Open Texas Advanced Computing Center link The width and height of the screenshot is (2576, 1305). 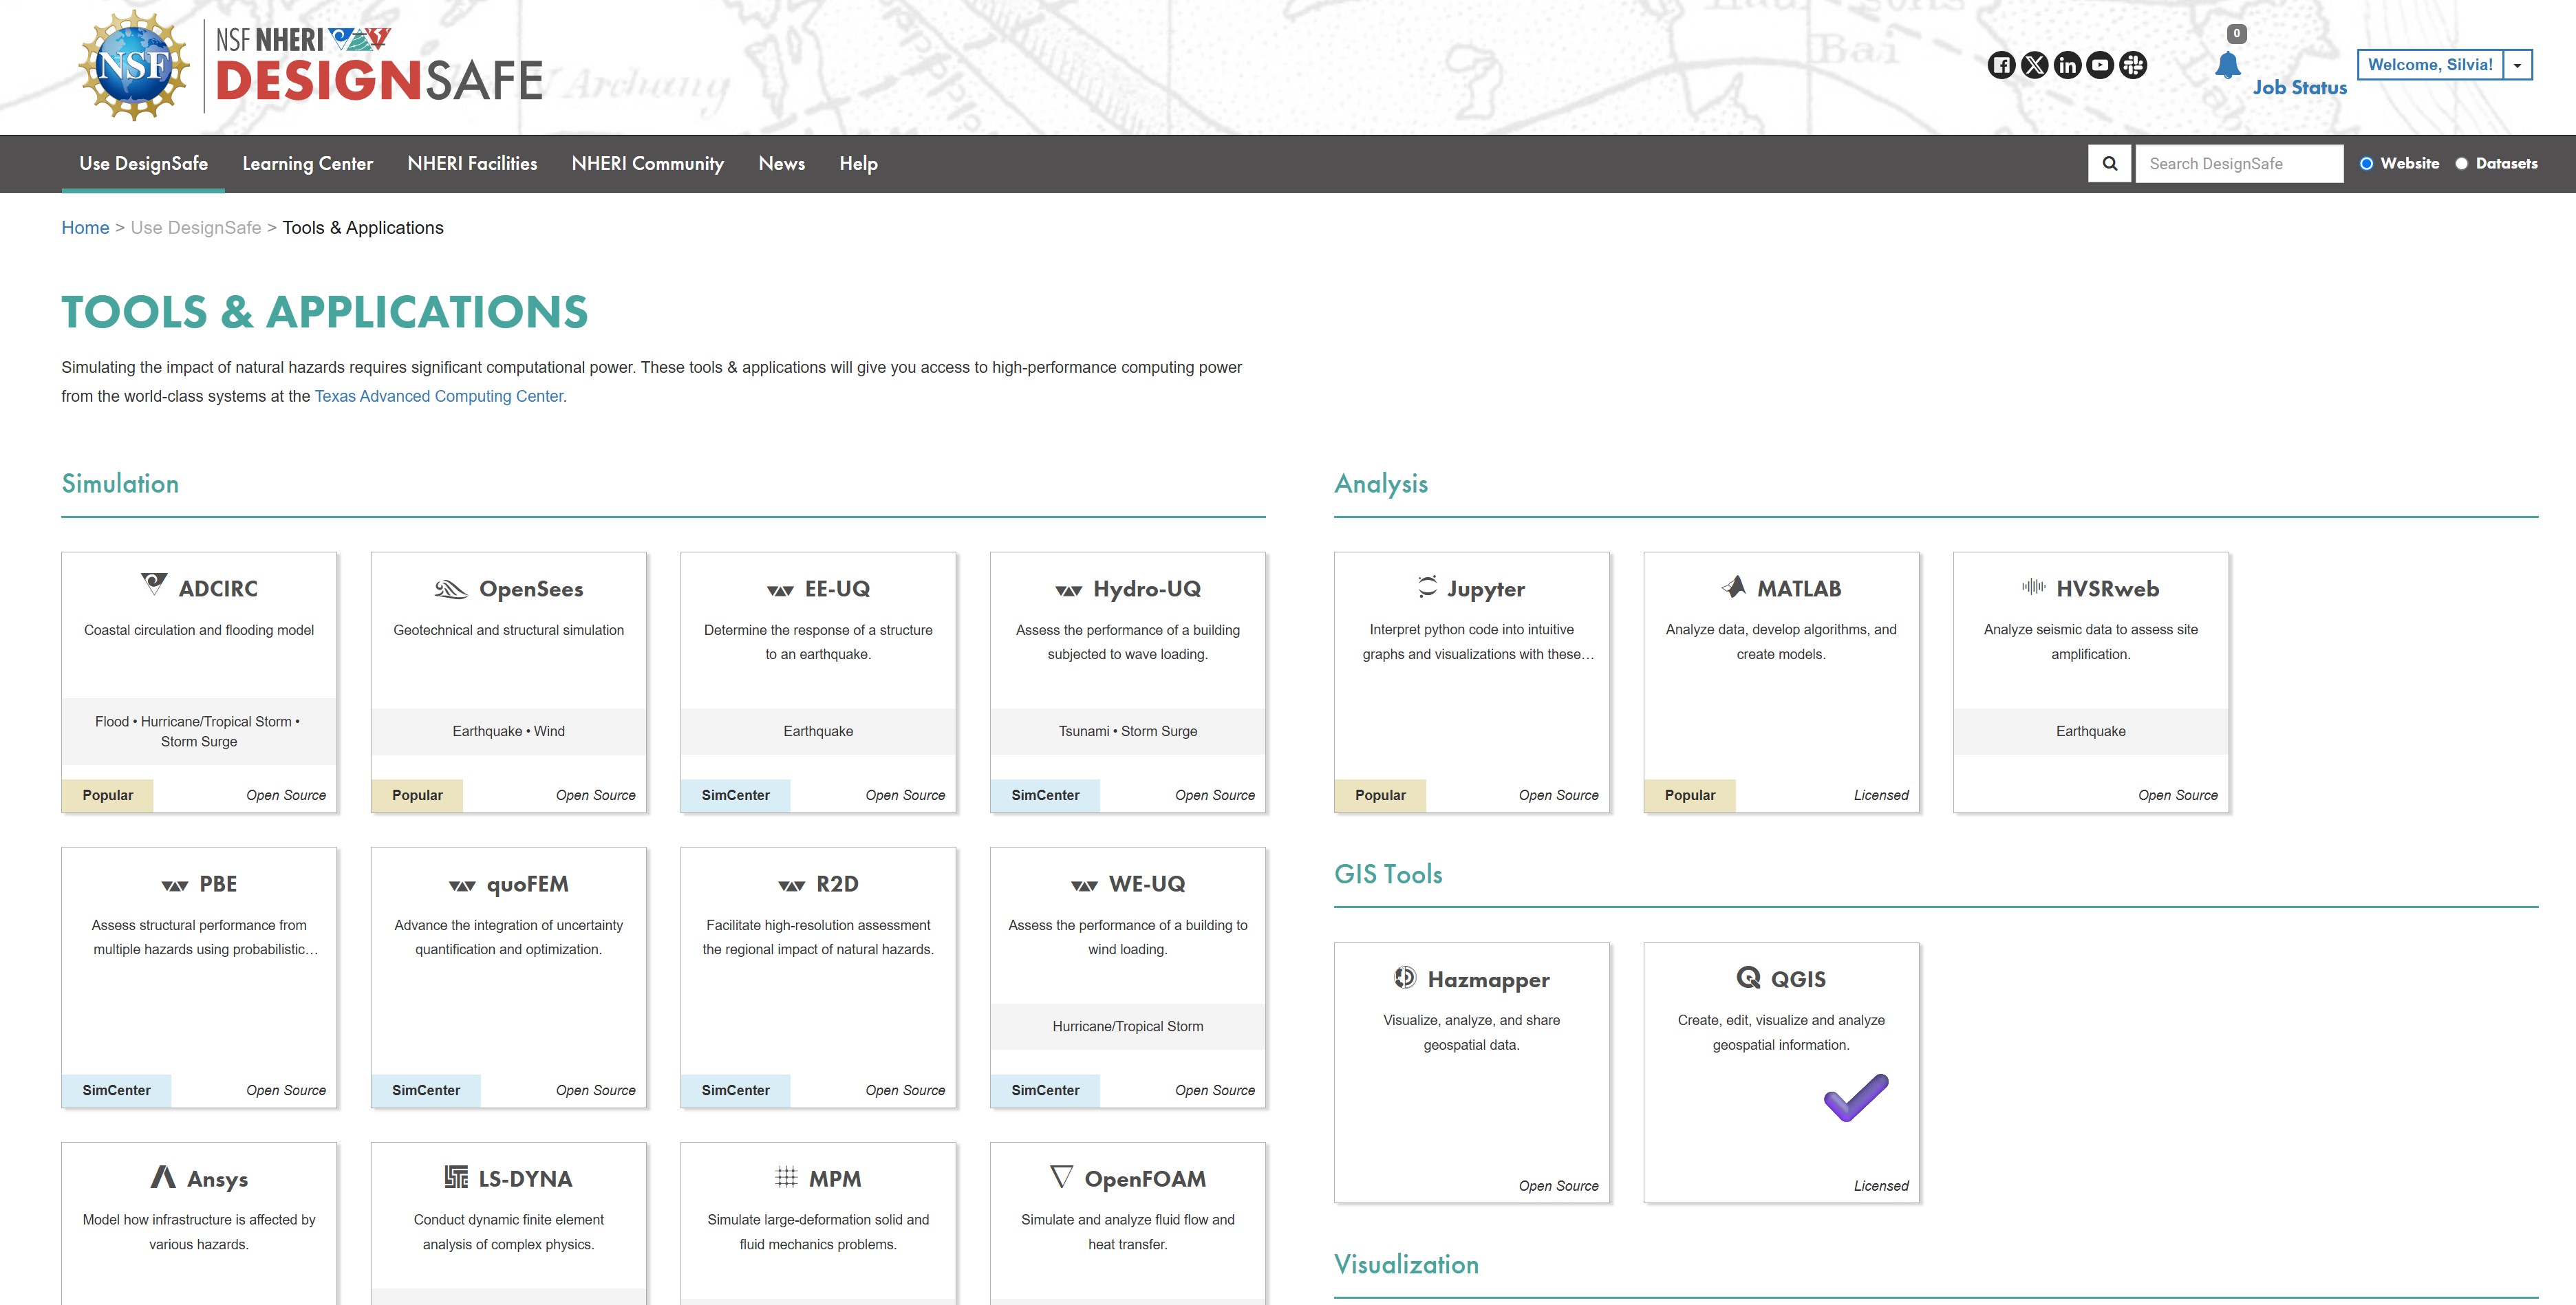pos(439,396)
